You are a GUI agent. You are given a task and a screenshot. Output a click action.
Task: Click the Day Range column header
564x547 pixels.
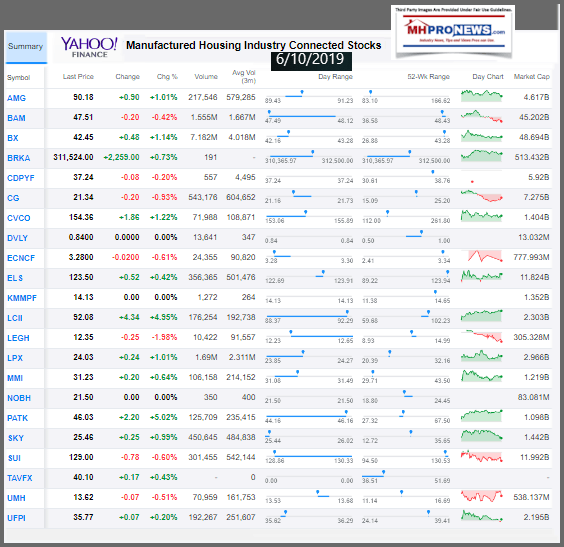pyautogui.click(x=335, y=77)
